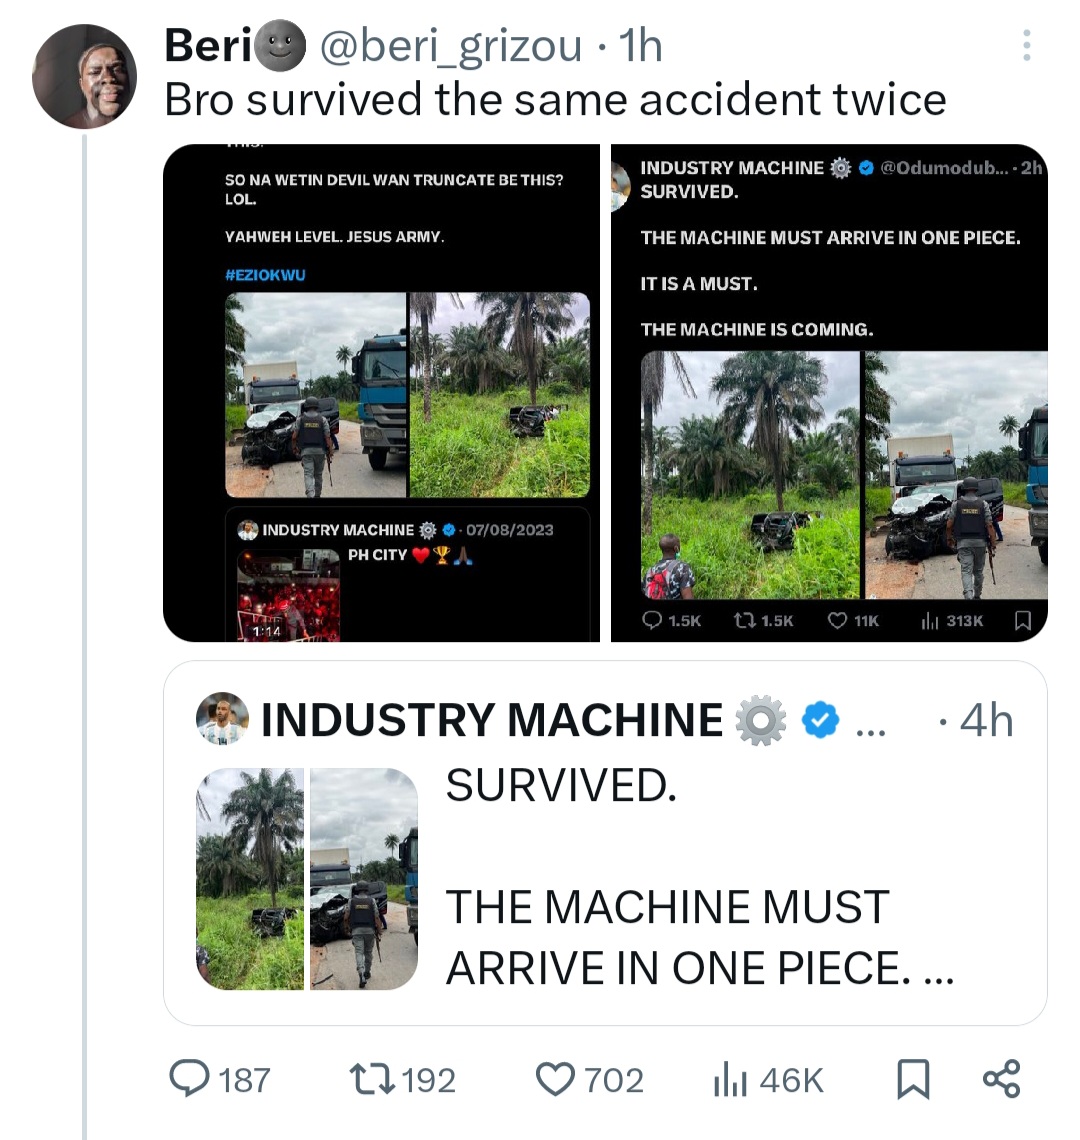Open Beri's profile picture
The width and height of the screenshot is (1080, 1140).
click(x=83, y=76)
